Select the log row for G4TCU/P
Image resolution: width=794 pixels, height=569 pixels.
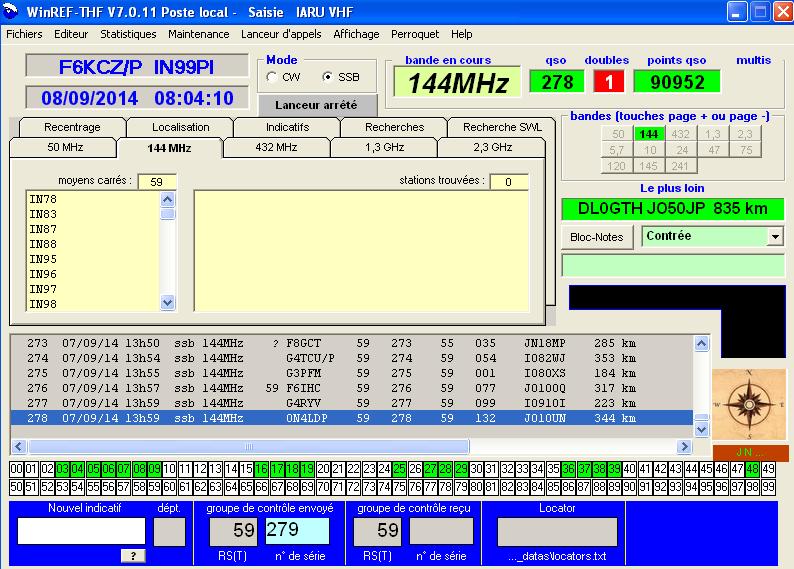point(351,358)
